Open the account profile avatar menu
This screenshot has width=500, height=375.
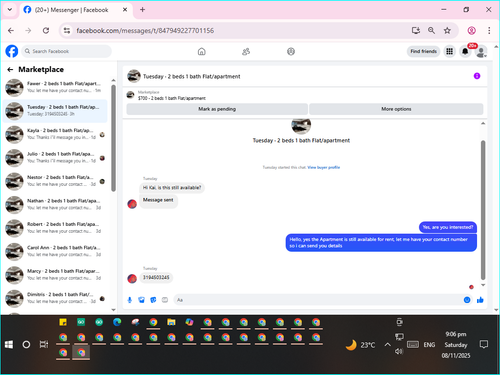pos(481,52)
